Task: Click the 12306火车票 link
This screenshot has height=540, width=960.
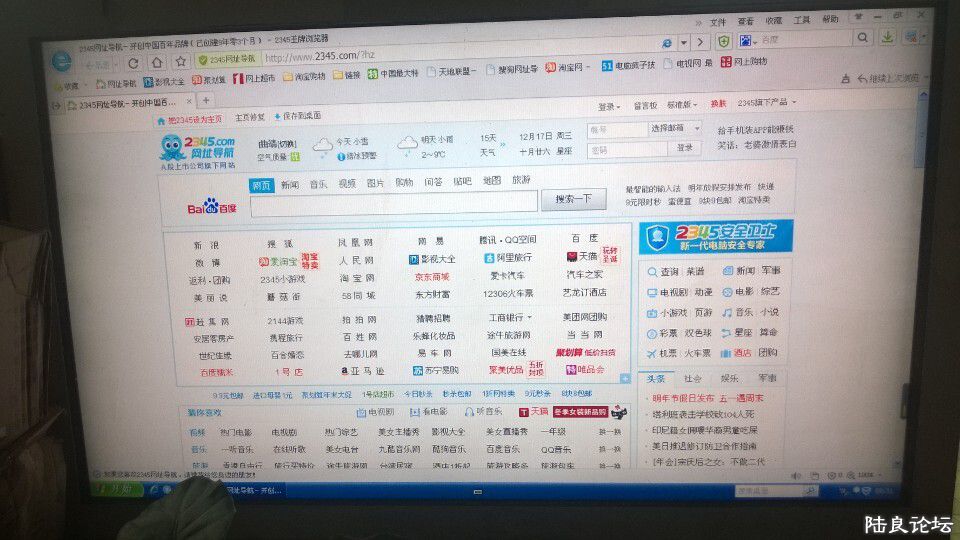Action: (x=508, y=293)
